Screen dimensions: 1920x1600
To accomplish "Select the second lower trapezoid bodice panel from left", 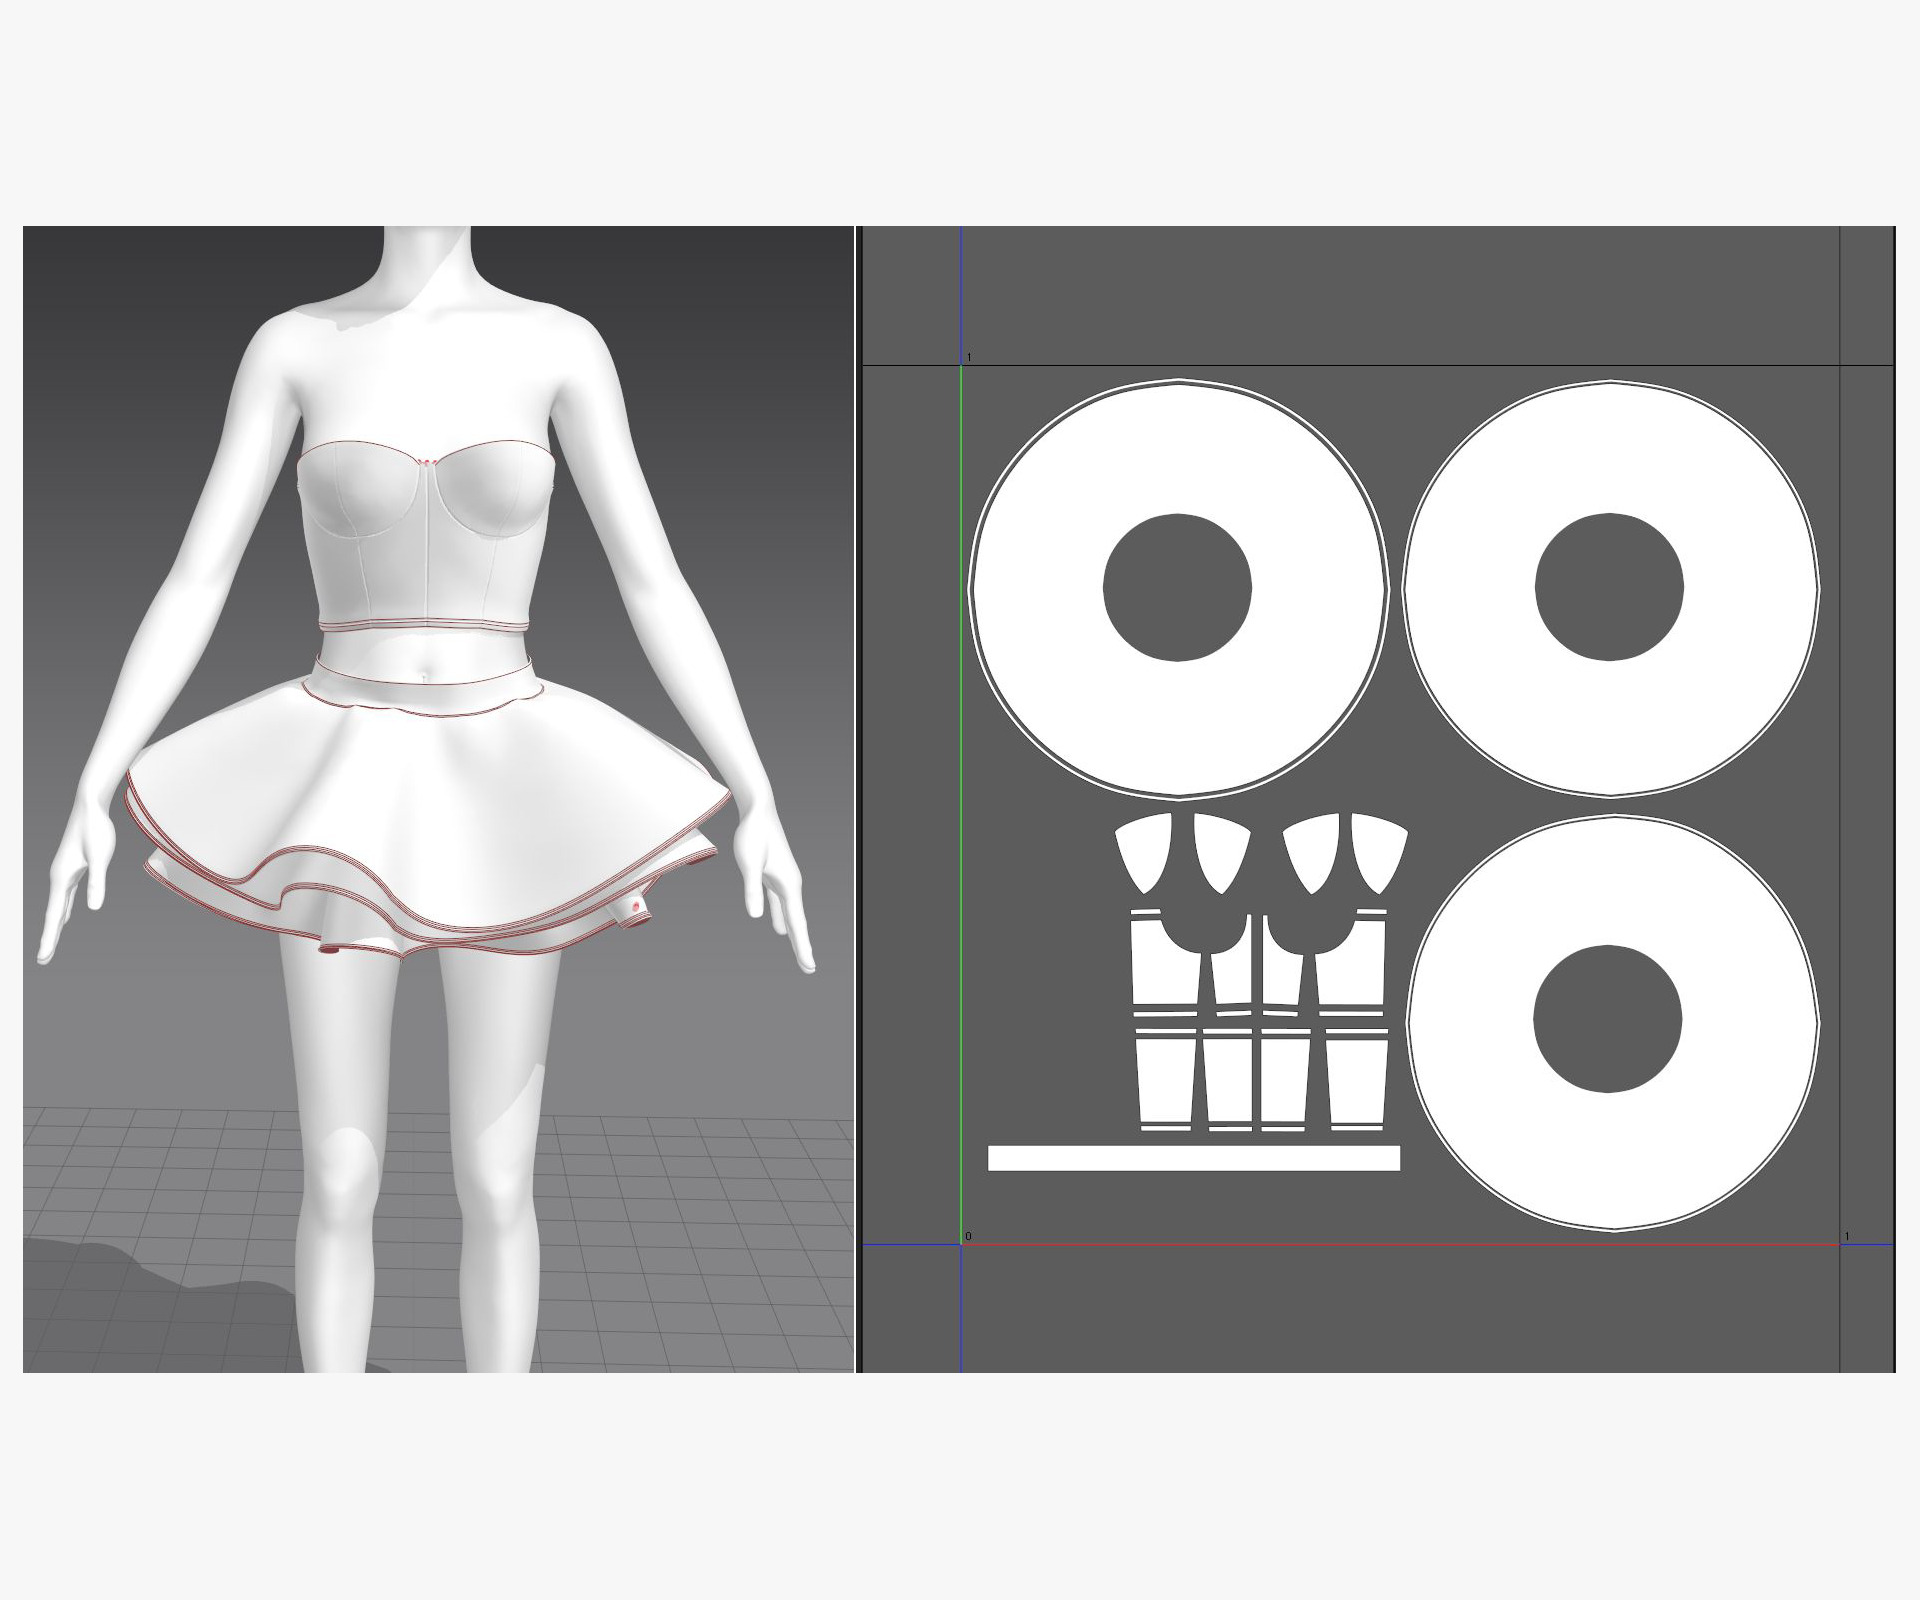I will pos(1229,1078).
